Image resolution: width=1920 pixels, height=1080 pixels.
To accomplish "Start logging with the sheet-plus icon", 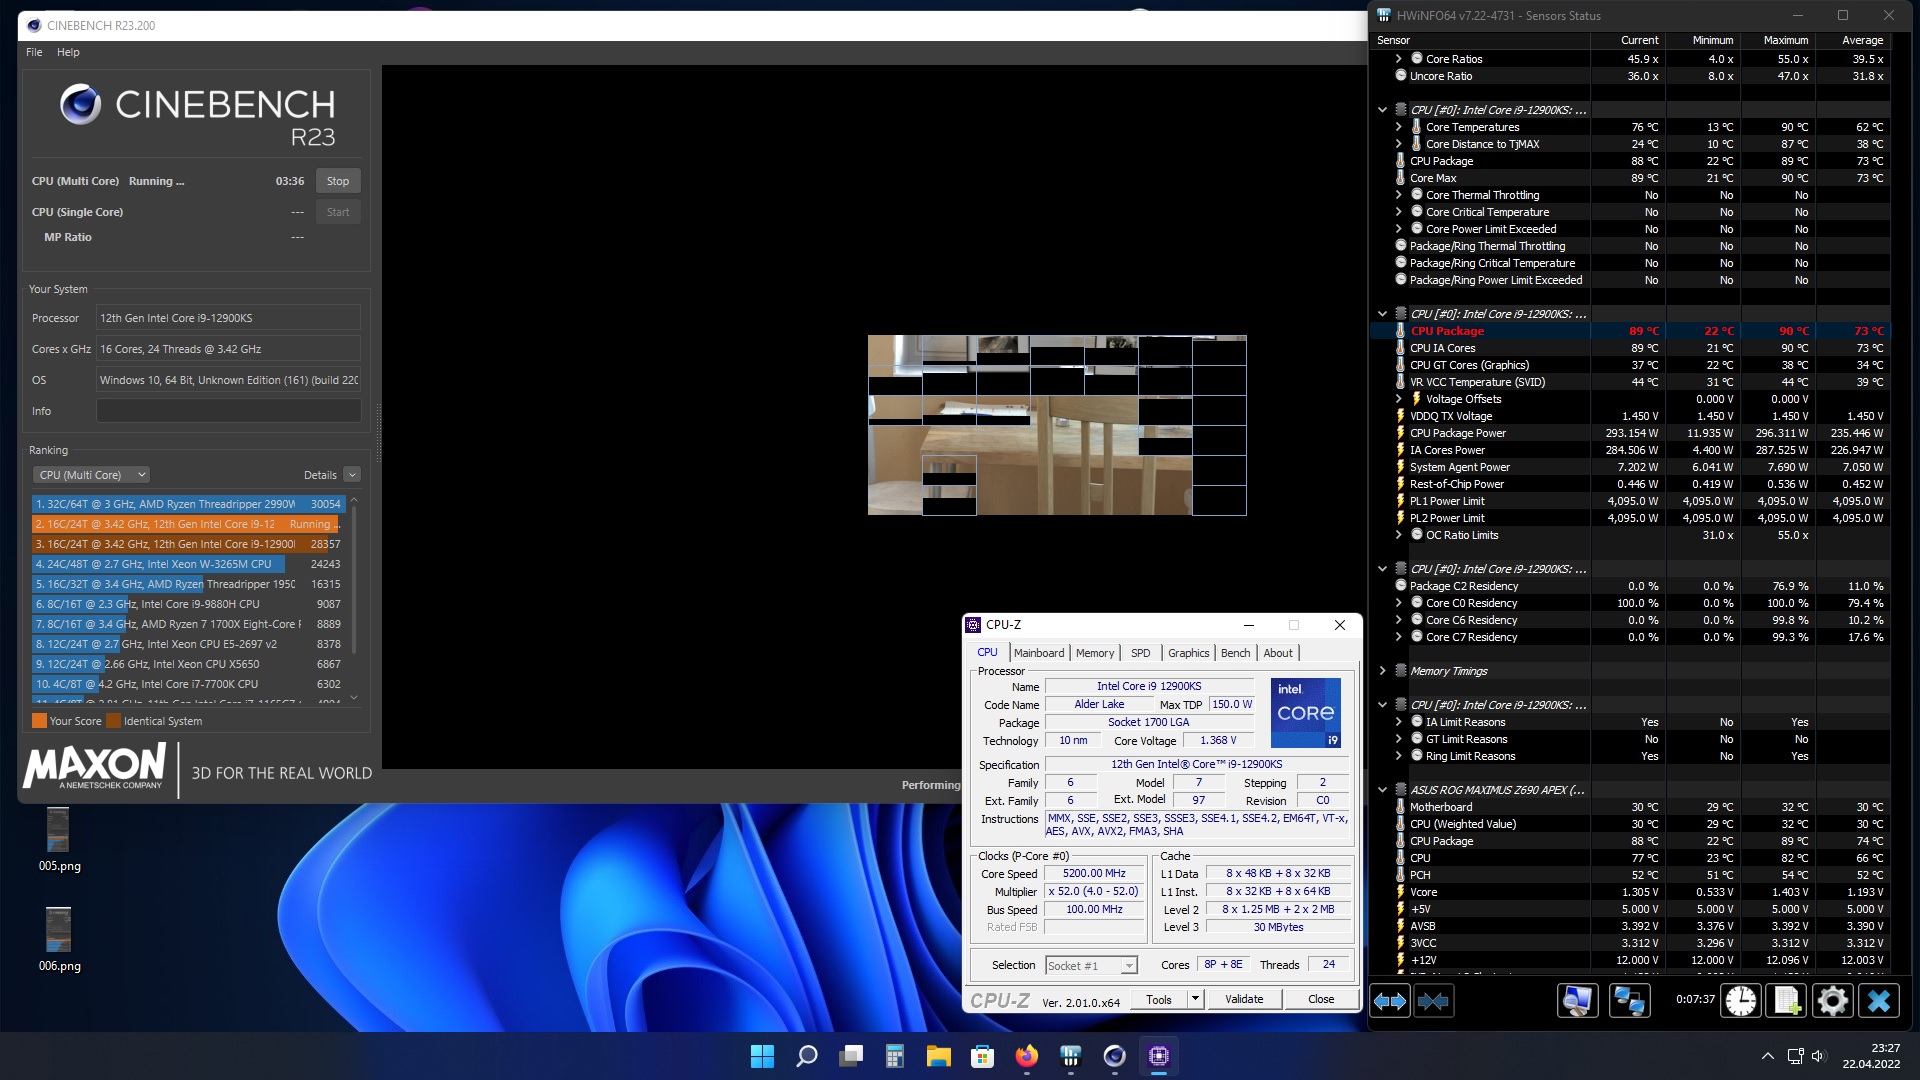I will (1787, 1001).
